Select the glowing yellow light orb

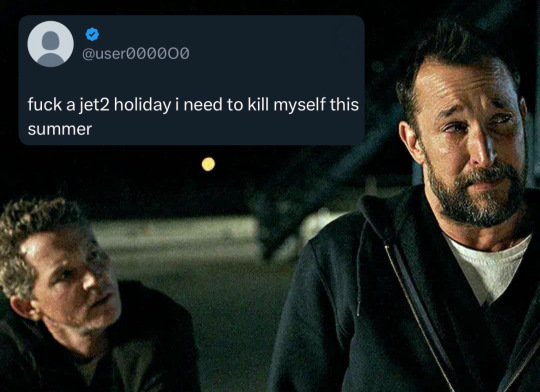(x=208, y=164)
